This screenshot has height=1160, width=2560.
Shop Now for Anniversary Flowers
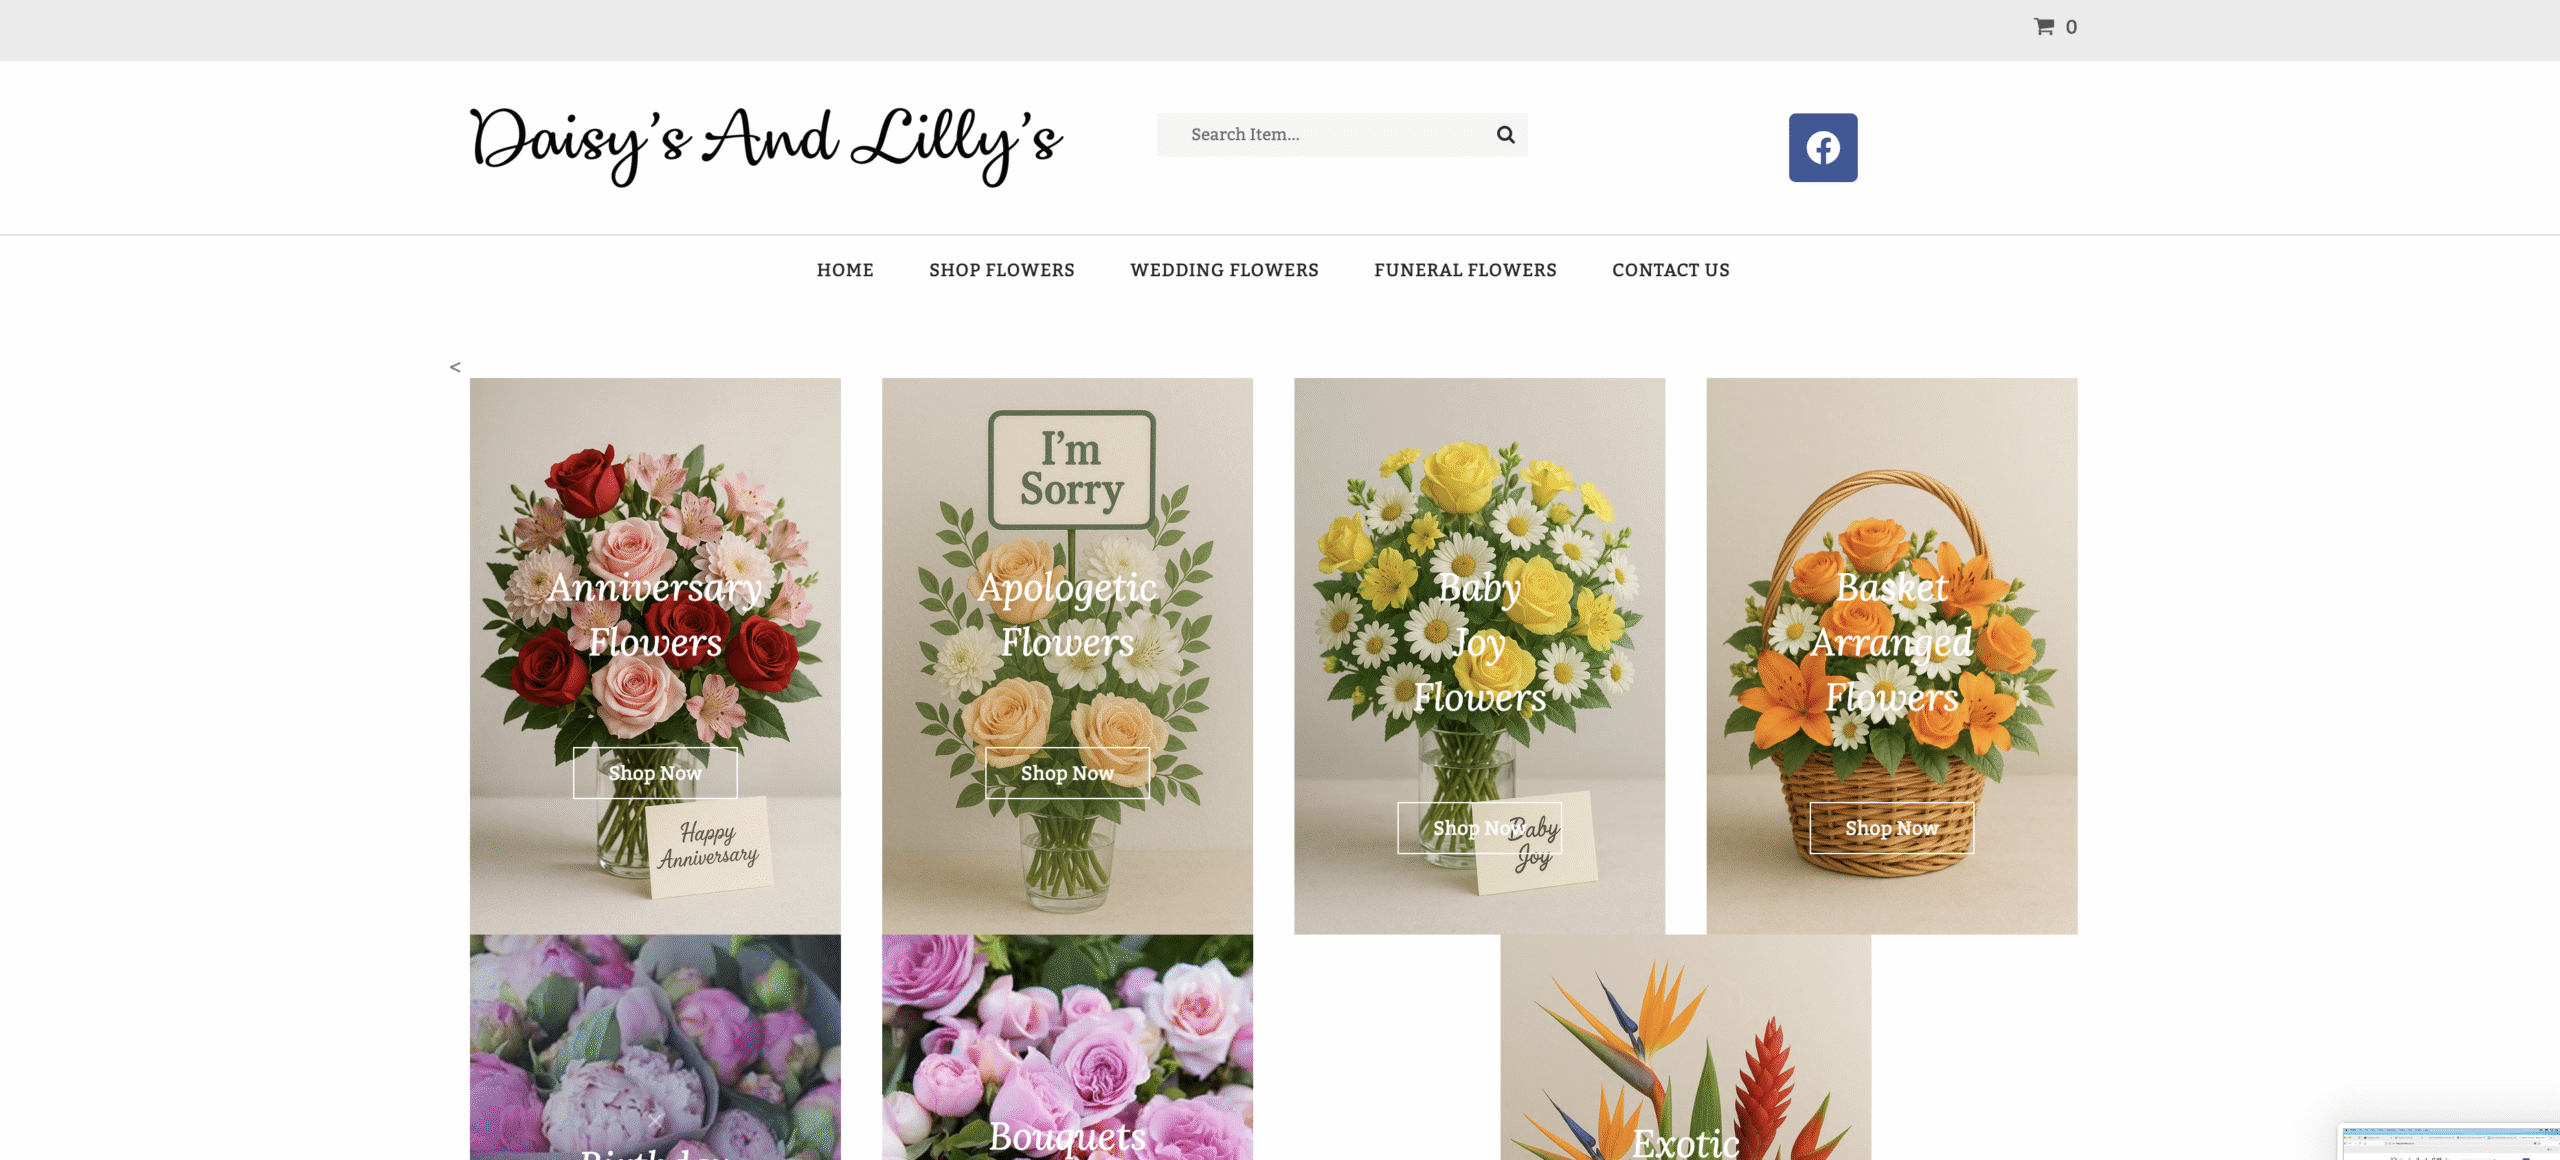click(655, 773)
